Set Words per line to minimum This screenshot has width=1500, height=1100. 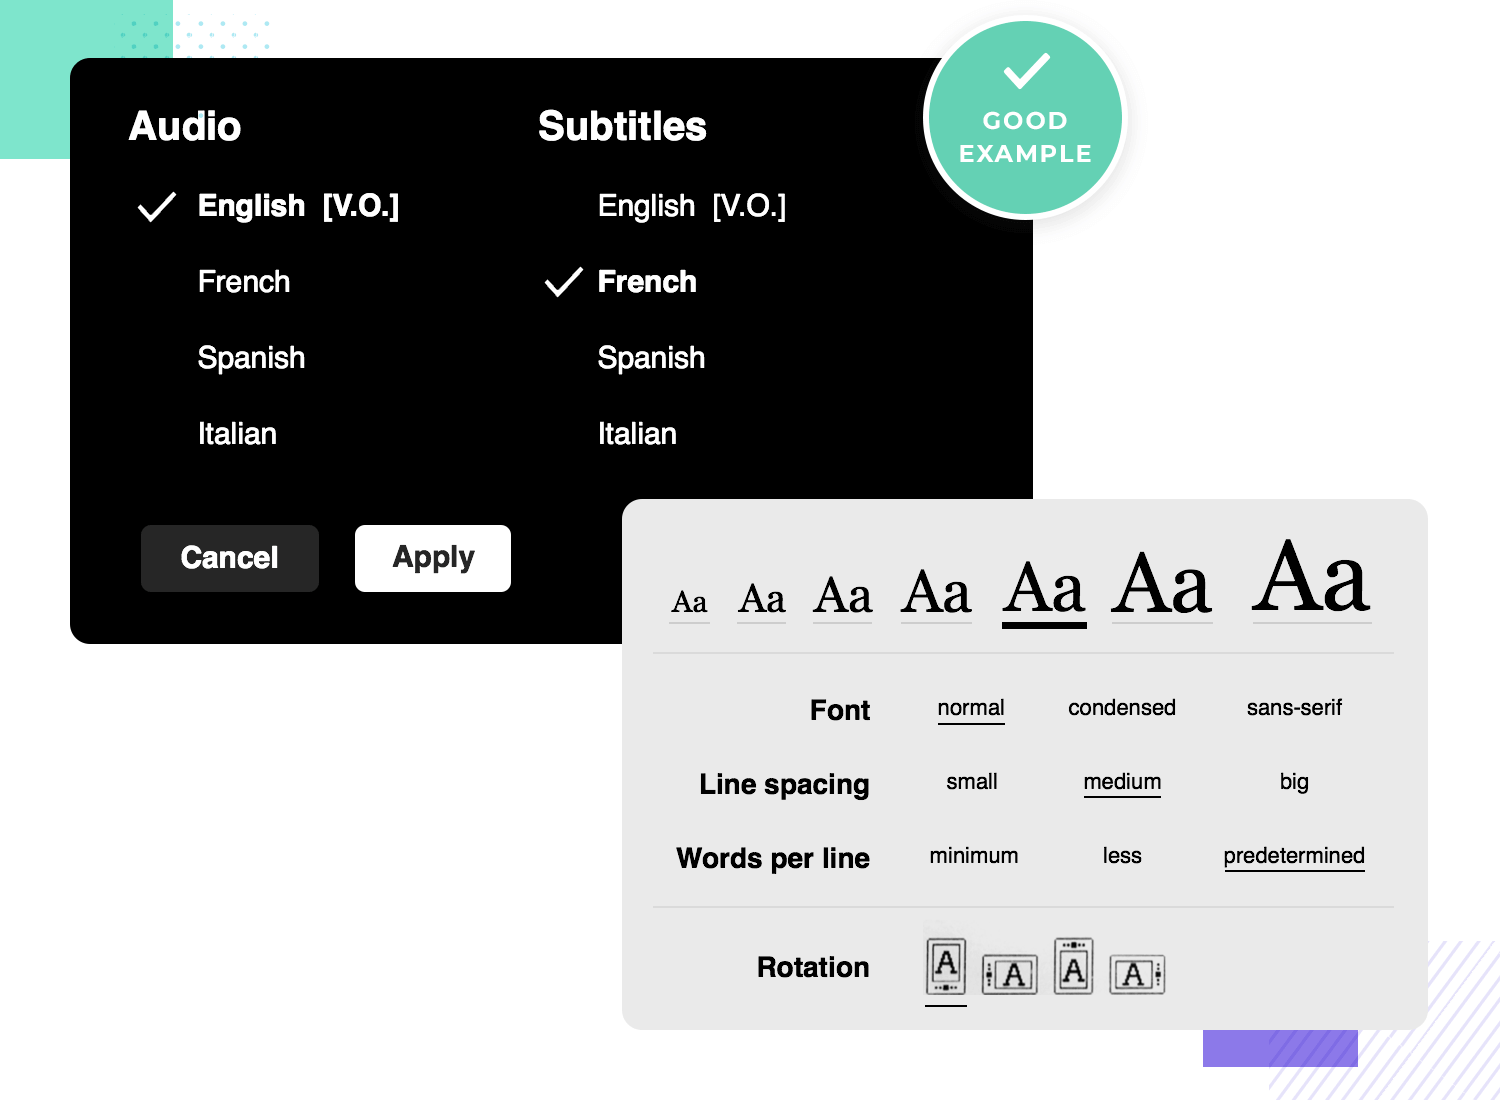pyautogui.click(x=974, y=856)
